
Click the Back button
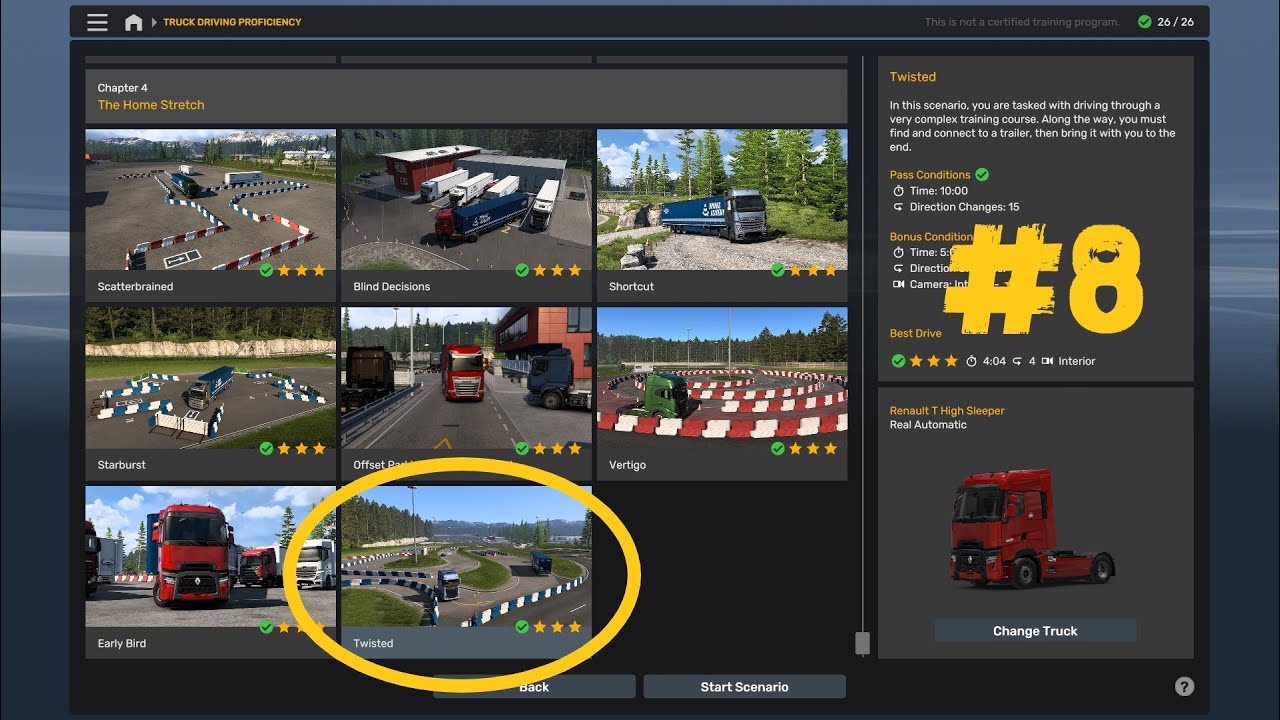[534, 687]
